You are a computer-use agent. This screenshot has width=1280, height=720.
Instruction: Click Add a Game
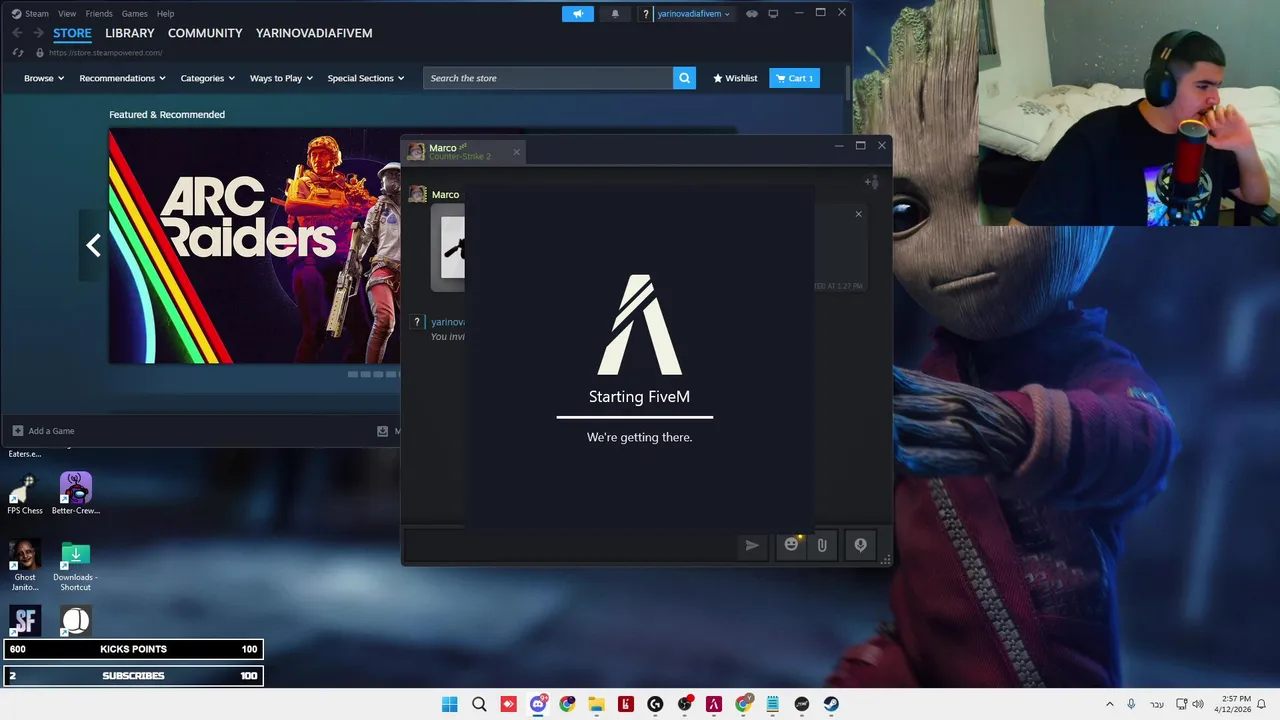[x=44, y=431]
